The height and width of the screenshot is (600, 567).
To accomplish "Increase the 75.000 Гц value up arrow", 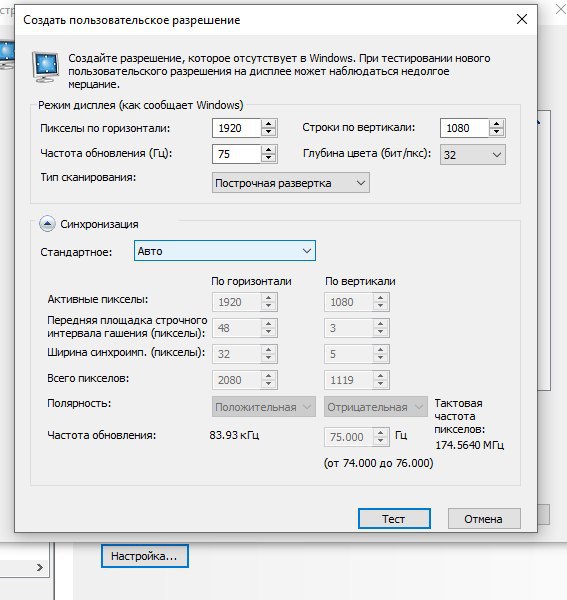I will (x=380, y=432).
